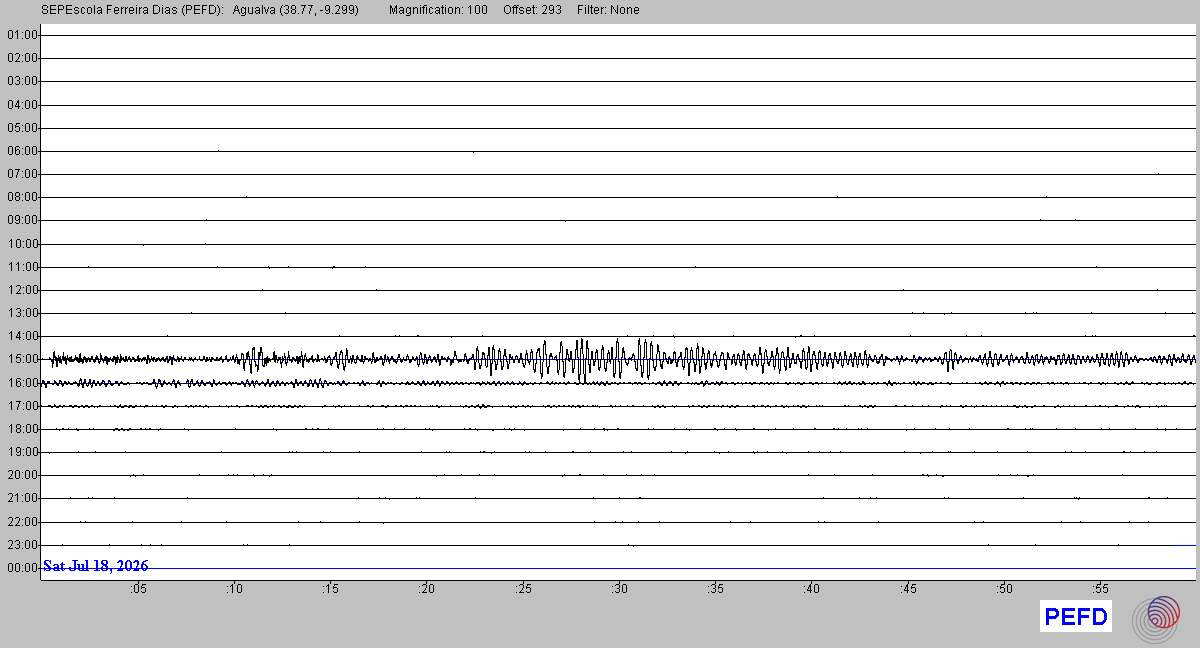Viewport: 1200px width, 648px height.
Task: Click the 14:00 hour label
Action: pos(22,336)
